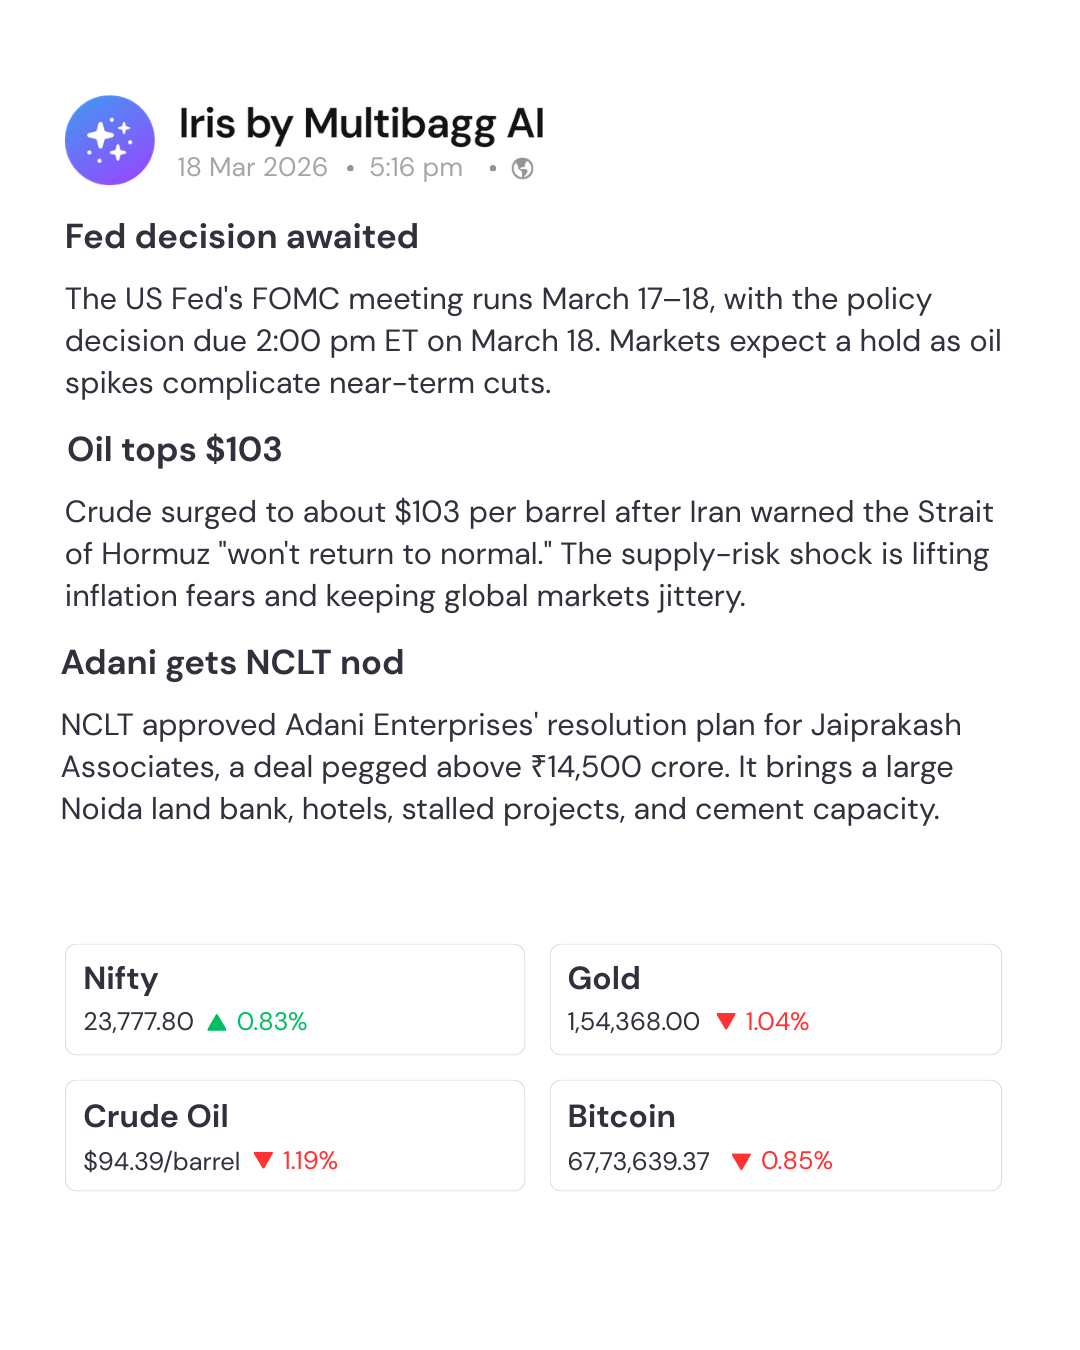
Task: Open the Iris by Multibagg AI profile name
Action: [361, 124]
